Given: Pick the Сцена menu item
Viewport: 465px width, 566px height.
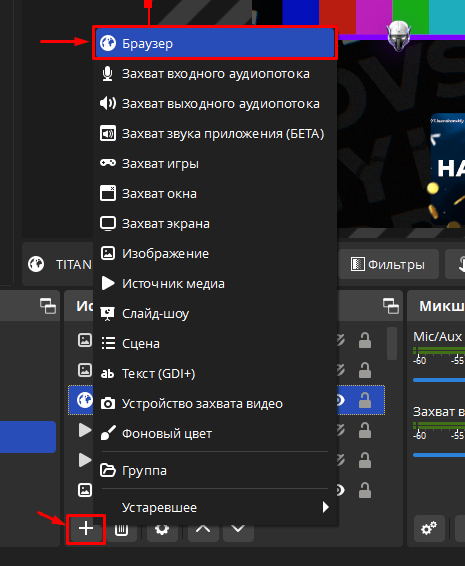Looking at the screenshot, I should tap(215, 343).
